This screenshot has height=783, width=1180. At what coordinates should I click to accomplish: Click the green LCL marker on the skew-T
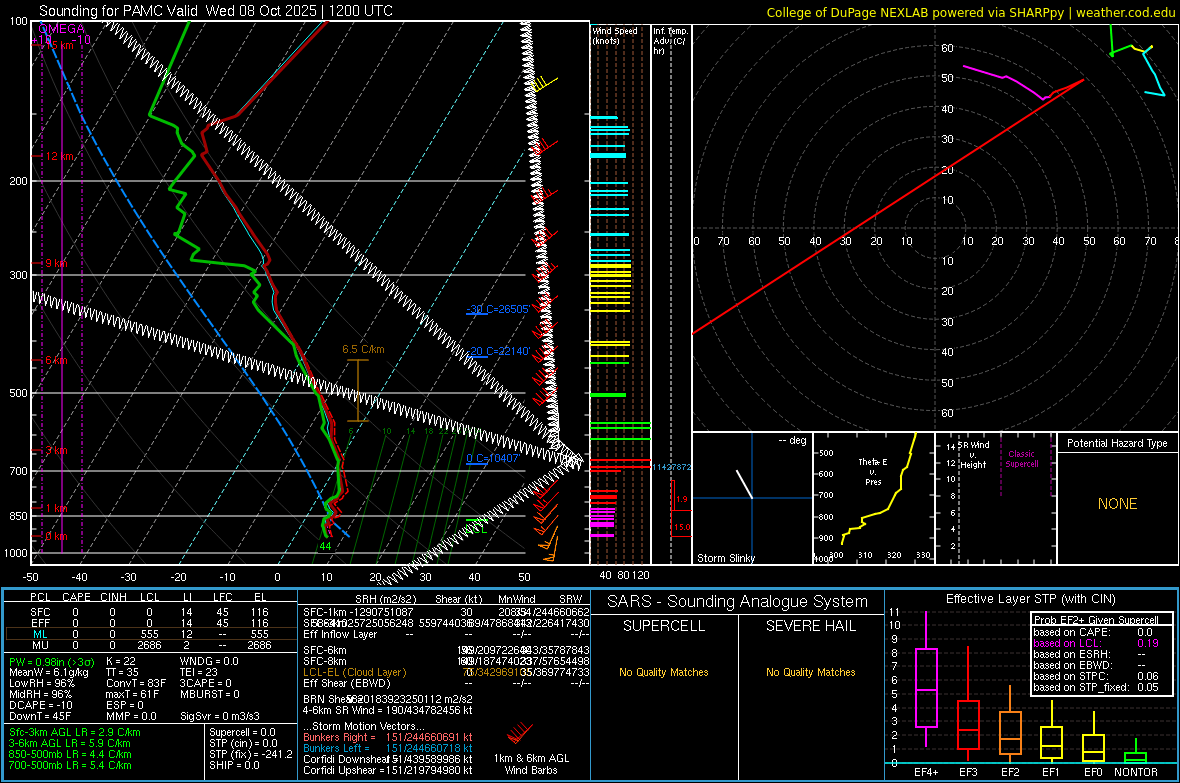[476, 525]
